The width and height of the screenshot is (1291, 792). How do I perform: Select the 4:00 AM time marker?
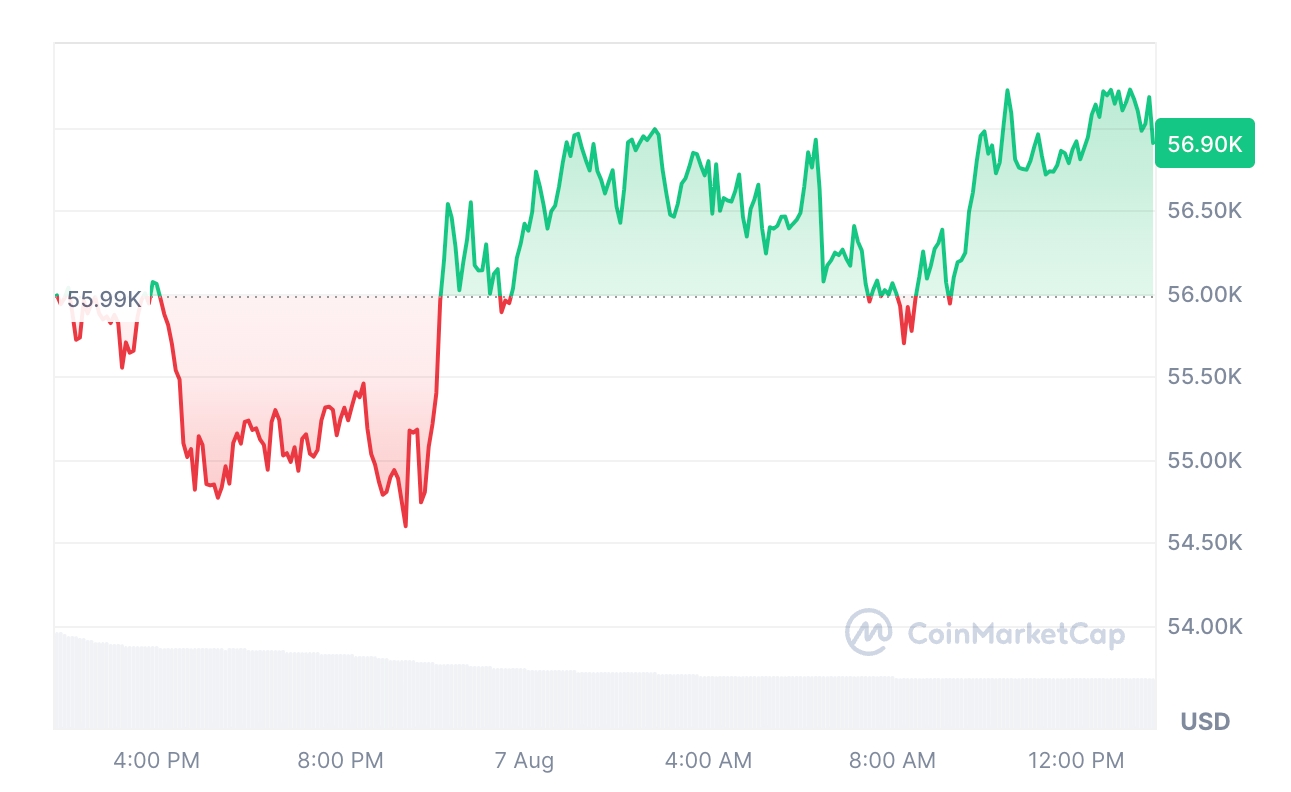(x=709, y=761)
